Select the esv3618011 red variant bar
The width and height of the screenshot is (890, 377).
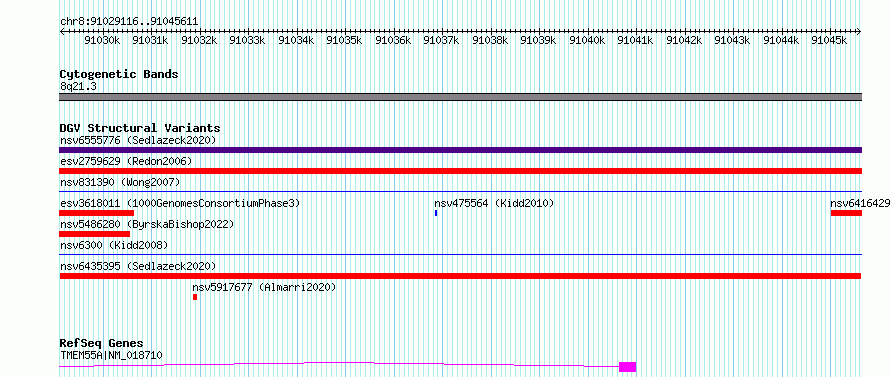96,213
